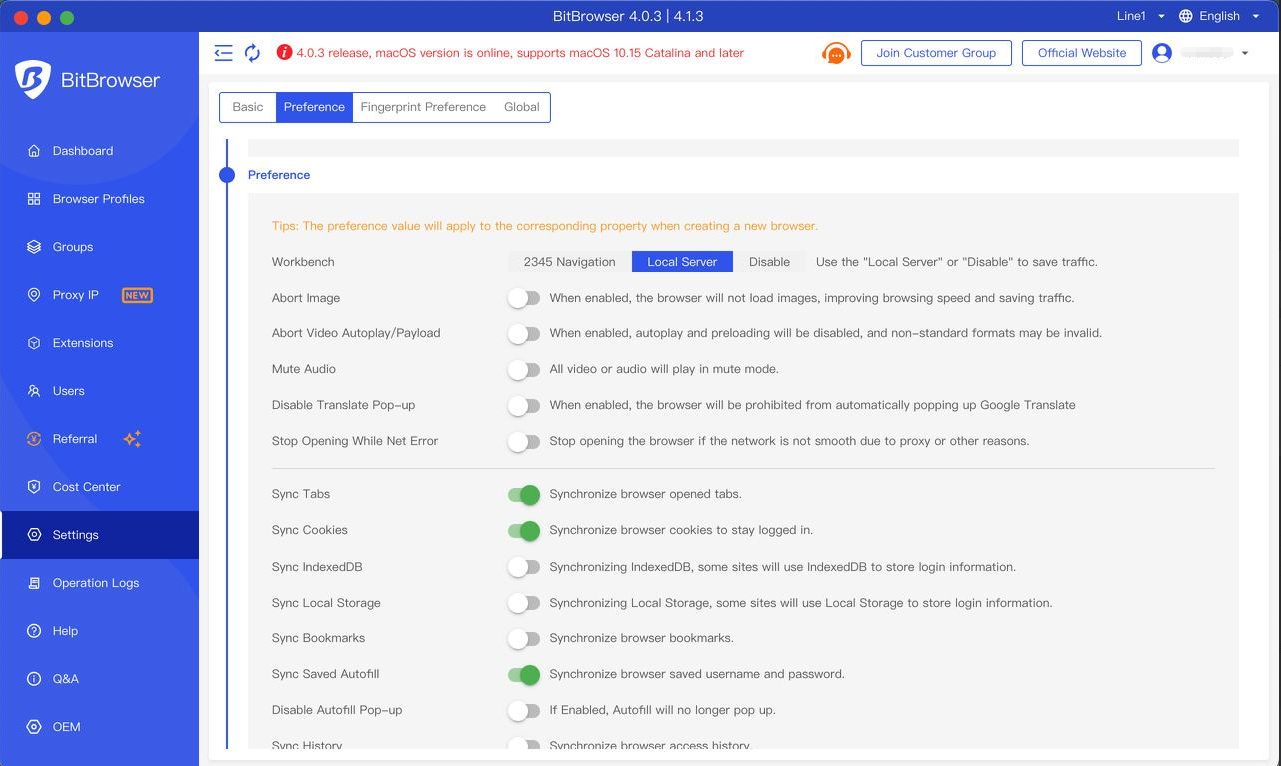Click the Extensions cube icon
This screenshot has height=766, width=1281.
point(34,343)
